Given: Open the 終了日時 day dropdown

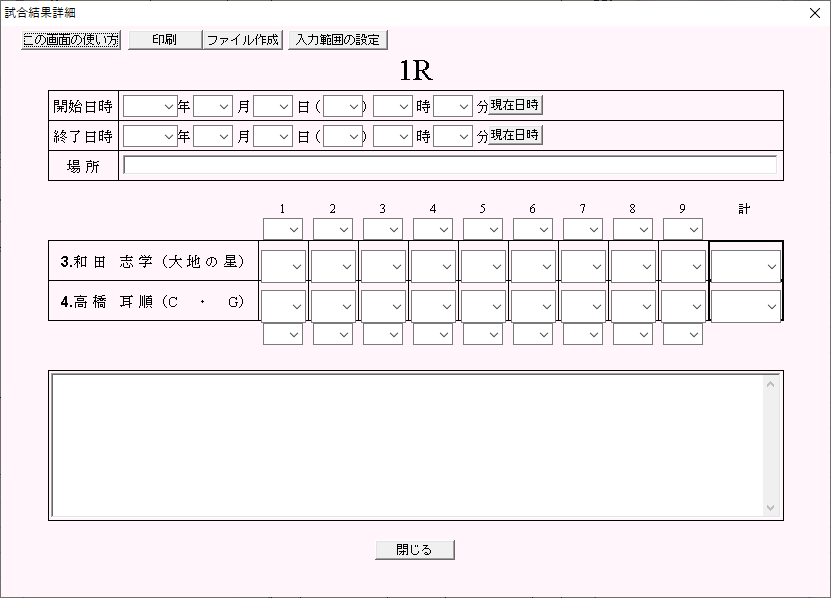Looking at the screenshot, I should click(272, 136).
